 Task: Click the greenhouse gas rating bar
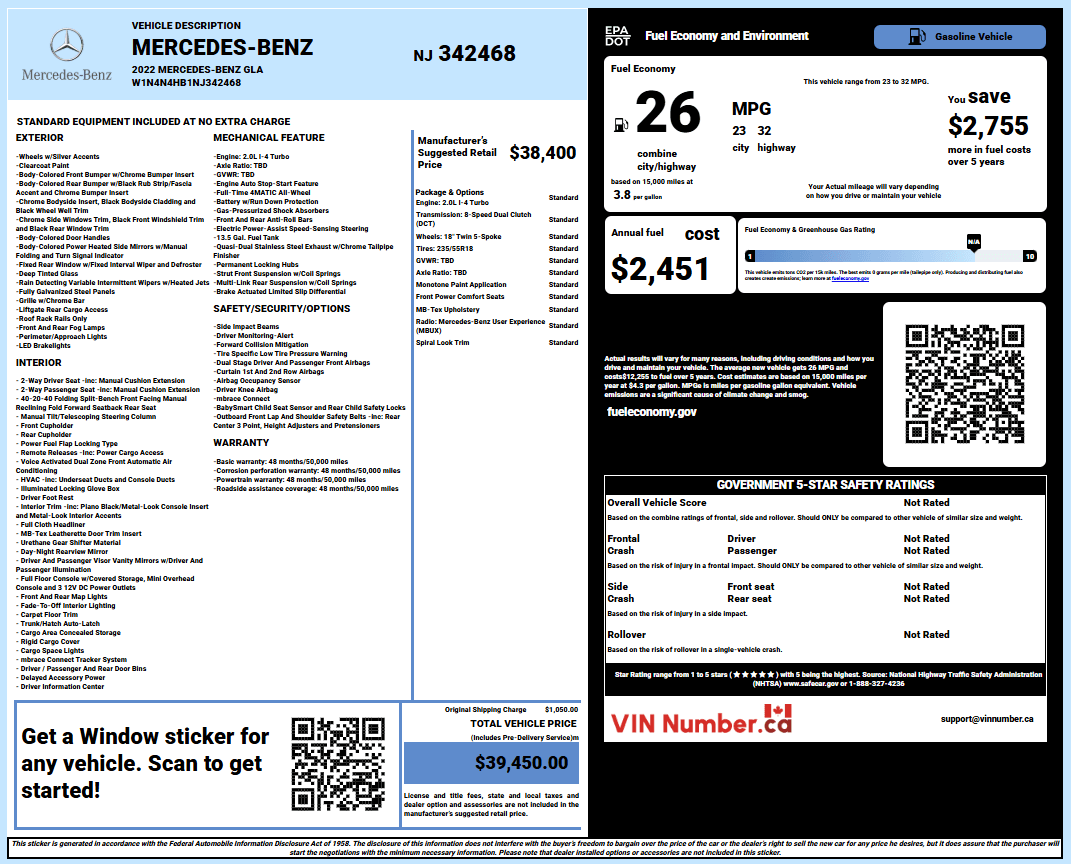(x=890, y=257)
